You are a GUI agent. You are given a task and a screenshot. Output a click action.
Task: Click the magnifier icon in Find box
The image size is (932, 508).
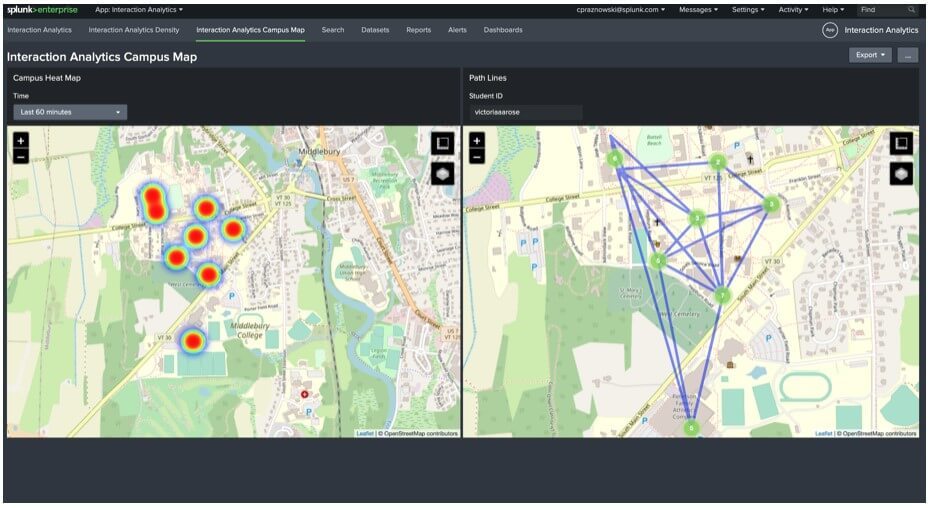pyautogui.click(x=911, y=10)
